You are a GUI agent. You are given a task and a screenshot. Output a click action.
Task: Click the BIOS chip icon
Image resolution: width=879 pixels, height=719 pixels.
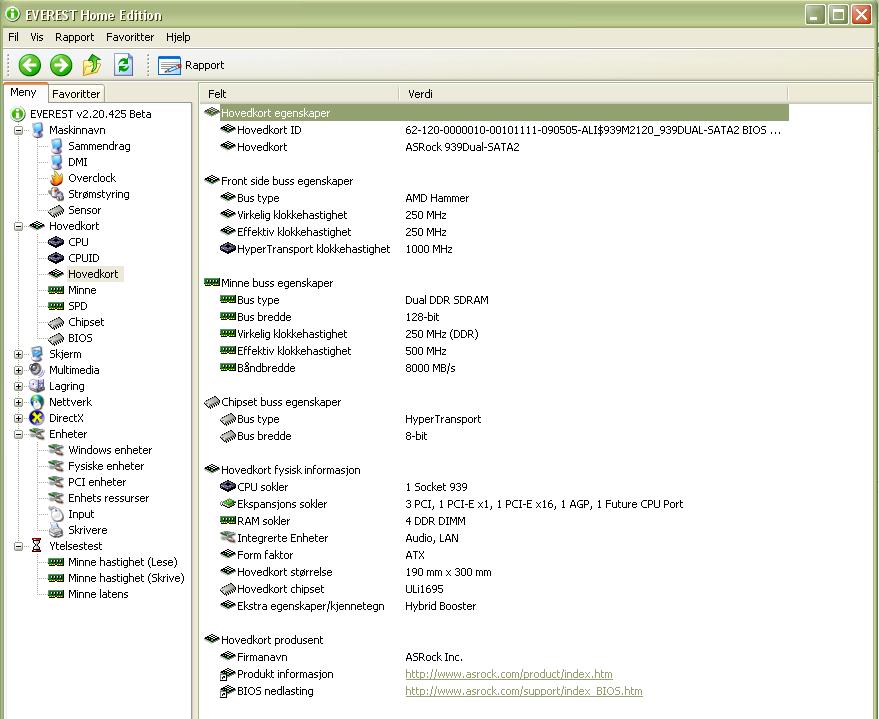(56, 338)
